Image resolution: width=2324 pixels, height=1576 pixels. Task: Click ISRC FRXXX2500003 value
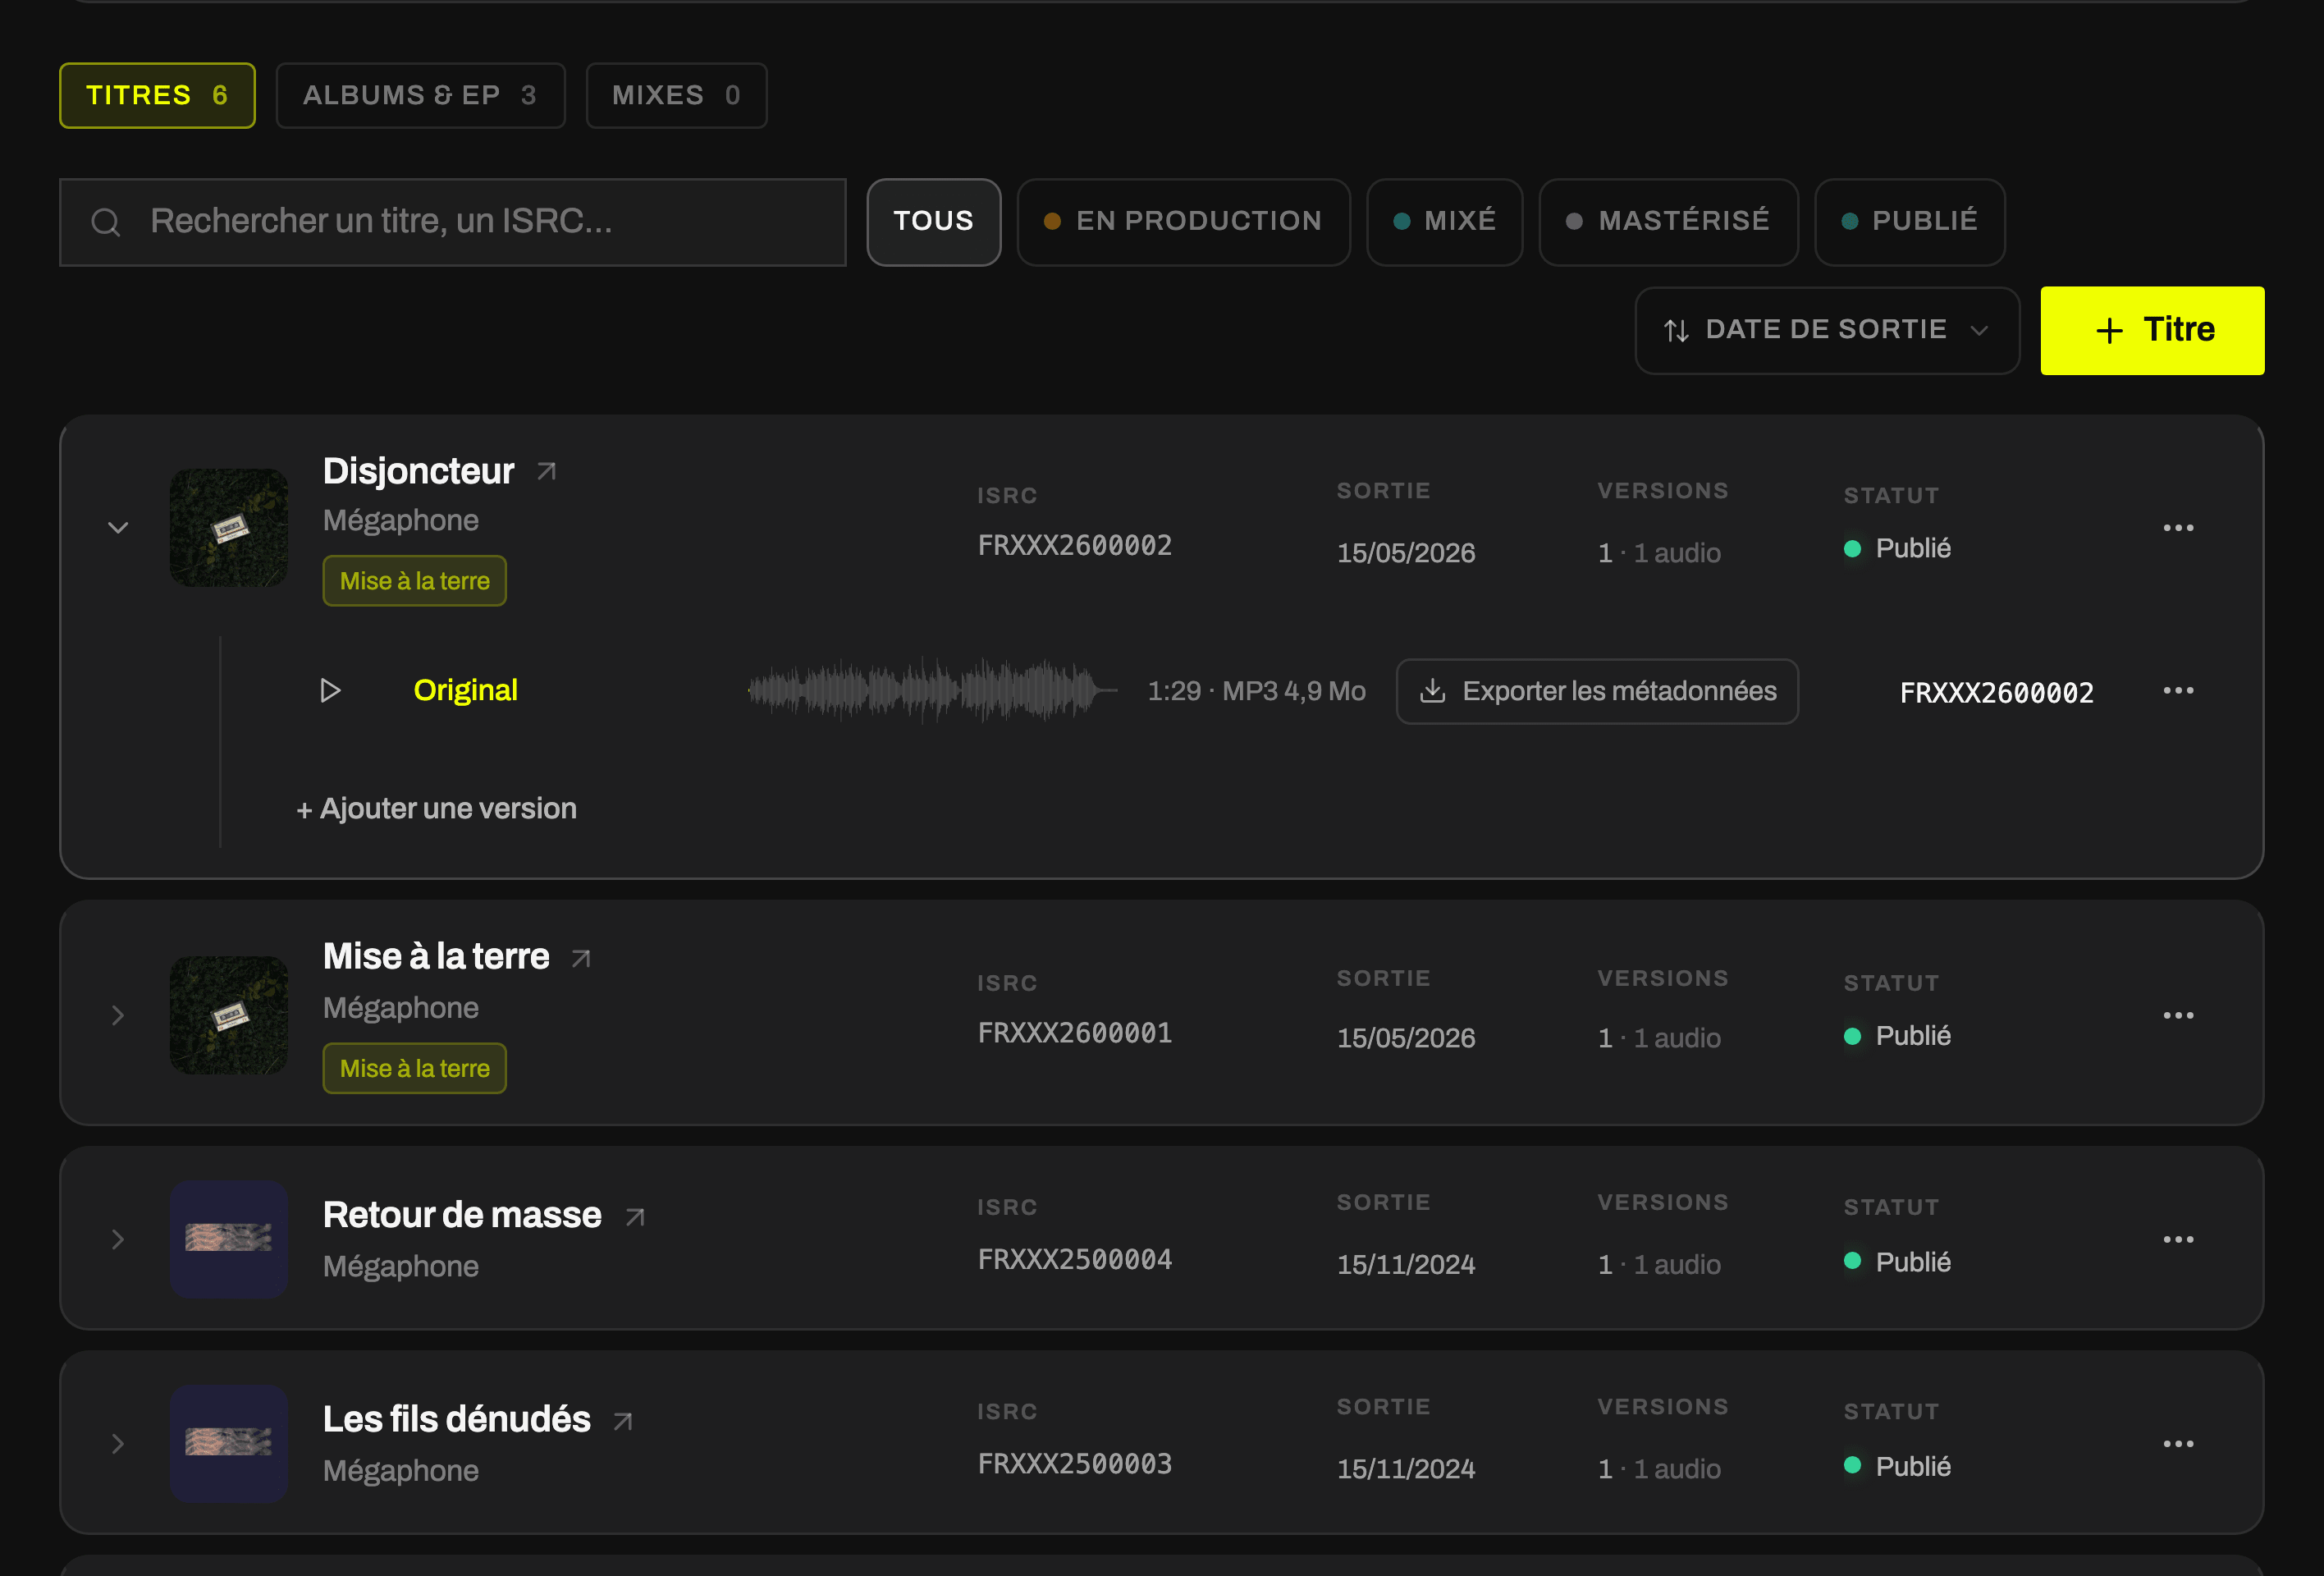coord(1075,1464)
